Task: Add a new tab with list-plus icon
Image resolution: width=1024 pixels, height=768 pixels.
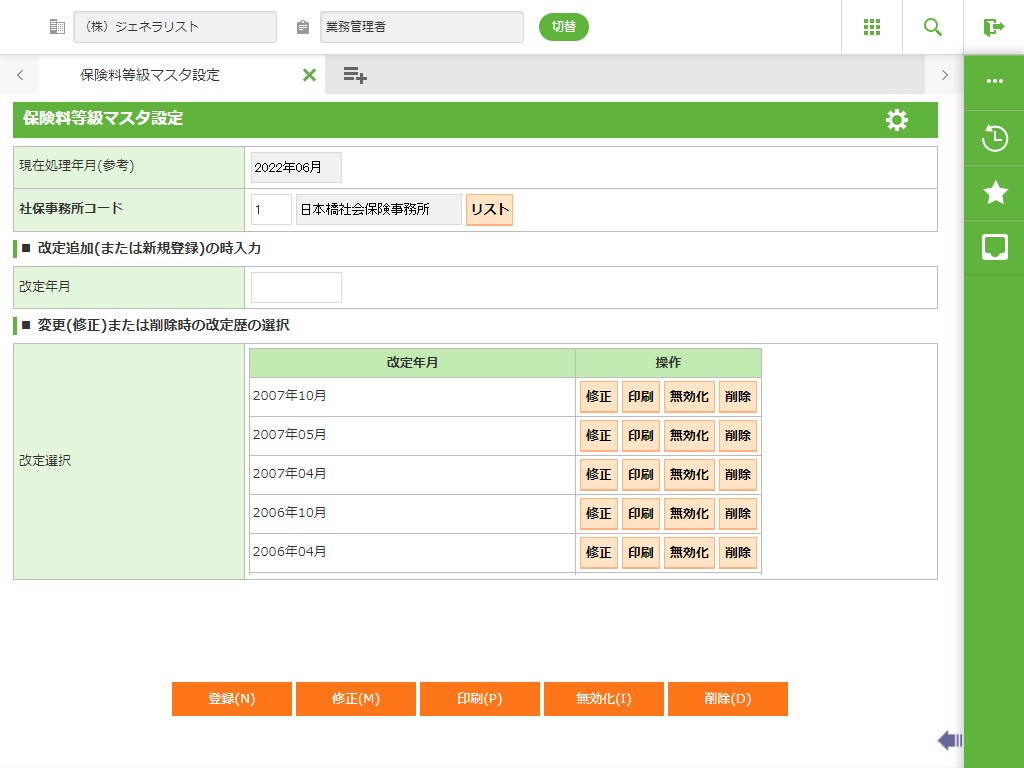Action: (355, 75)
